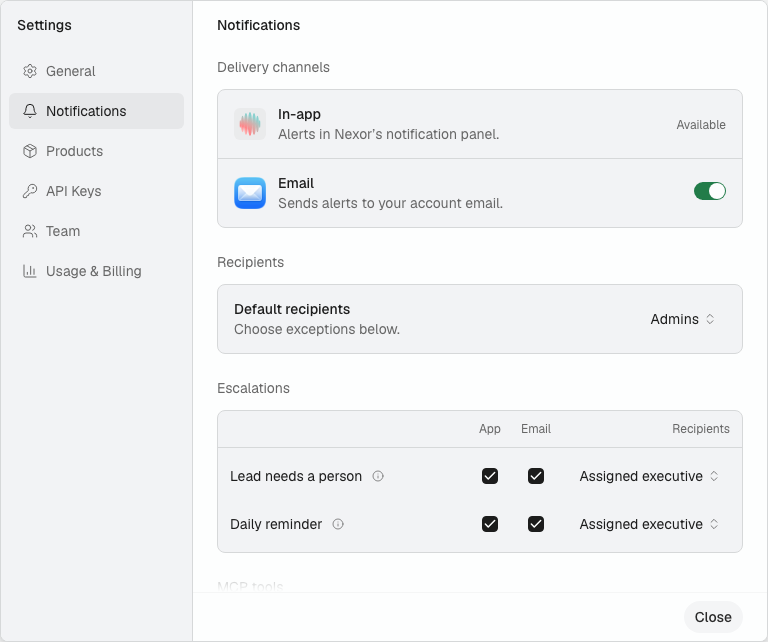Image resolution: width=768 pixels, height=642 pixels.
Task: Click the General gear icon
Action: (30, 71)
